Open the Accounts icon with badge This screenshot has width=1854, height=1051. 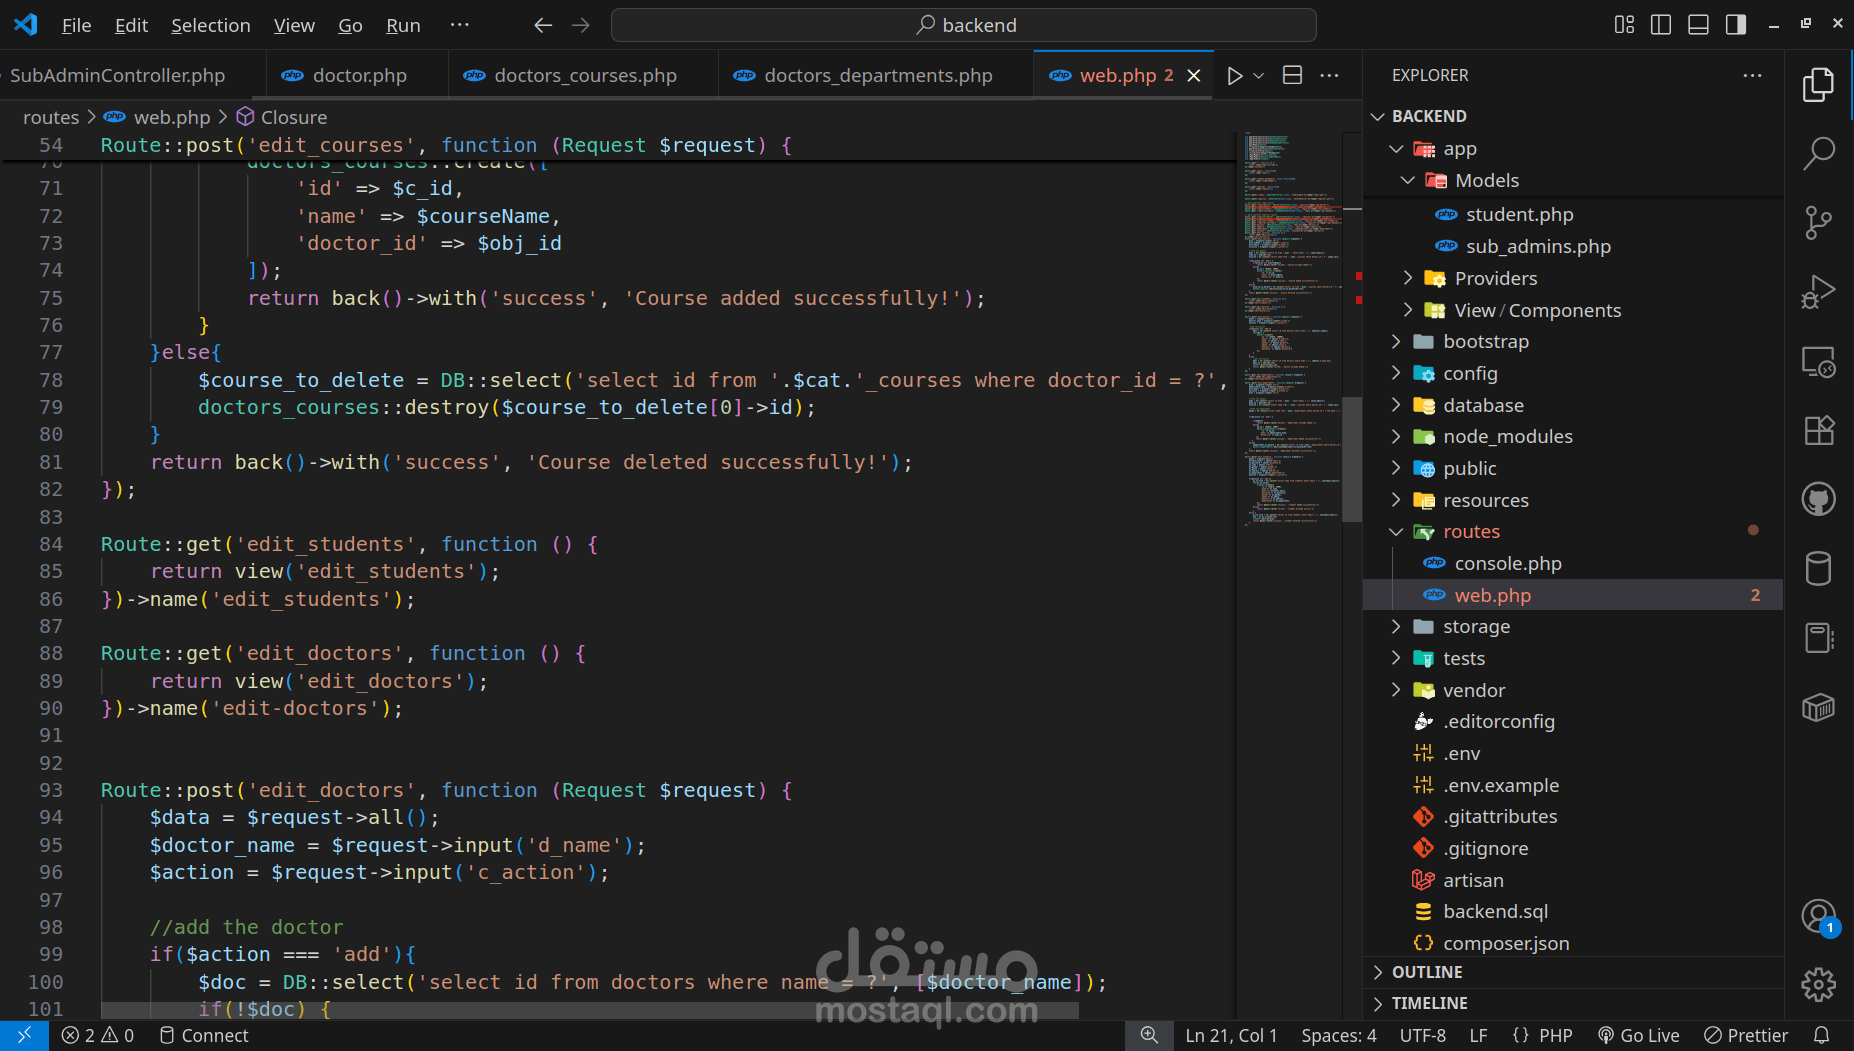tap(1818, 916)
